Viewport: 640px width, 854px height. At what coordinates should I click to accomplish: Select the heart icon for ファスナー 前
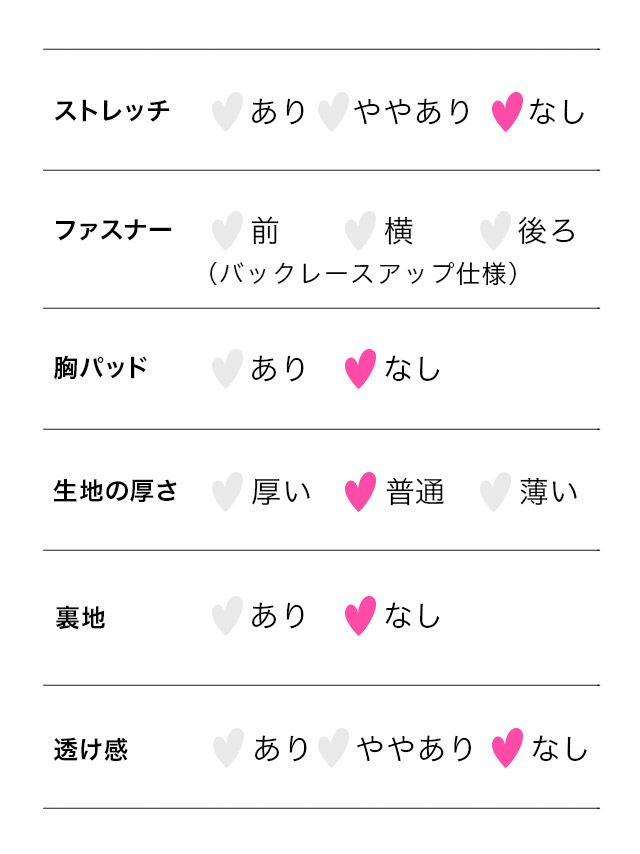(228, 231)
